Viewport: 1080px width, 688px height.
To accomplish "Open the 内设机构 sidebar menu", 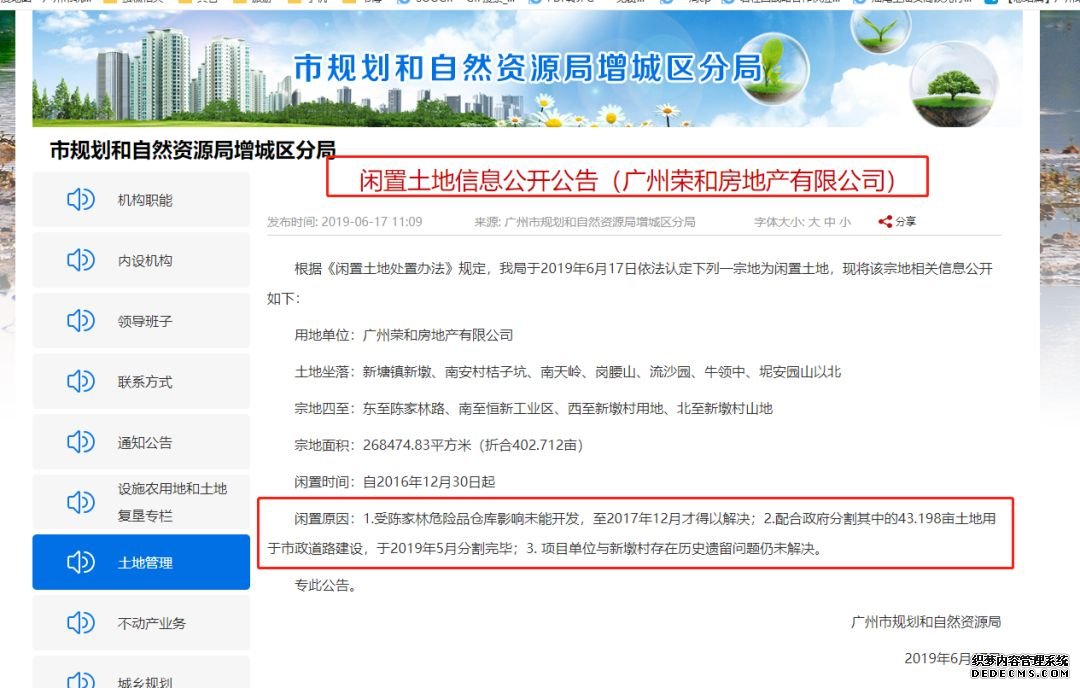I will pyautogui.click(x=141, y=260).
